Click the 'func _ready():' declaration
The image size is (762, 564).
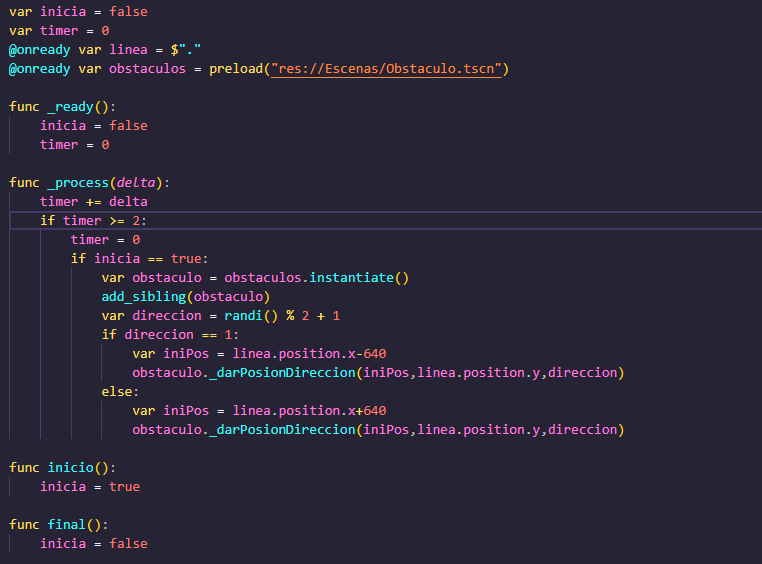coord(62,107)
